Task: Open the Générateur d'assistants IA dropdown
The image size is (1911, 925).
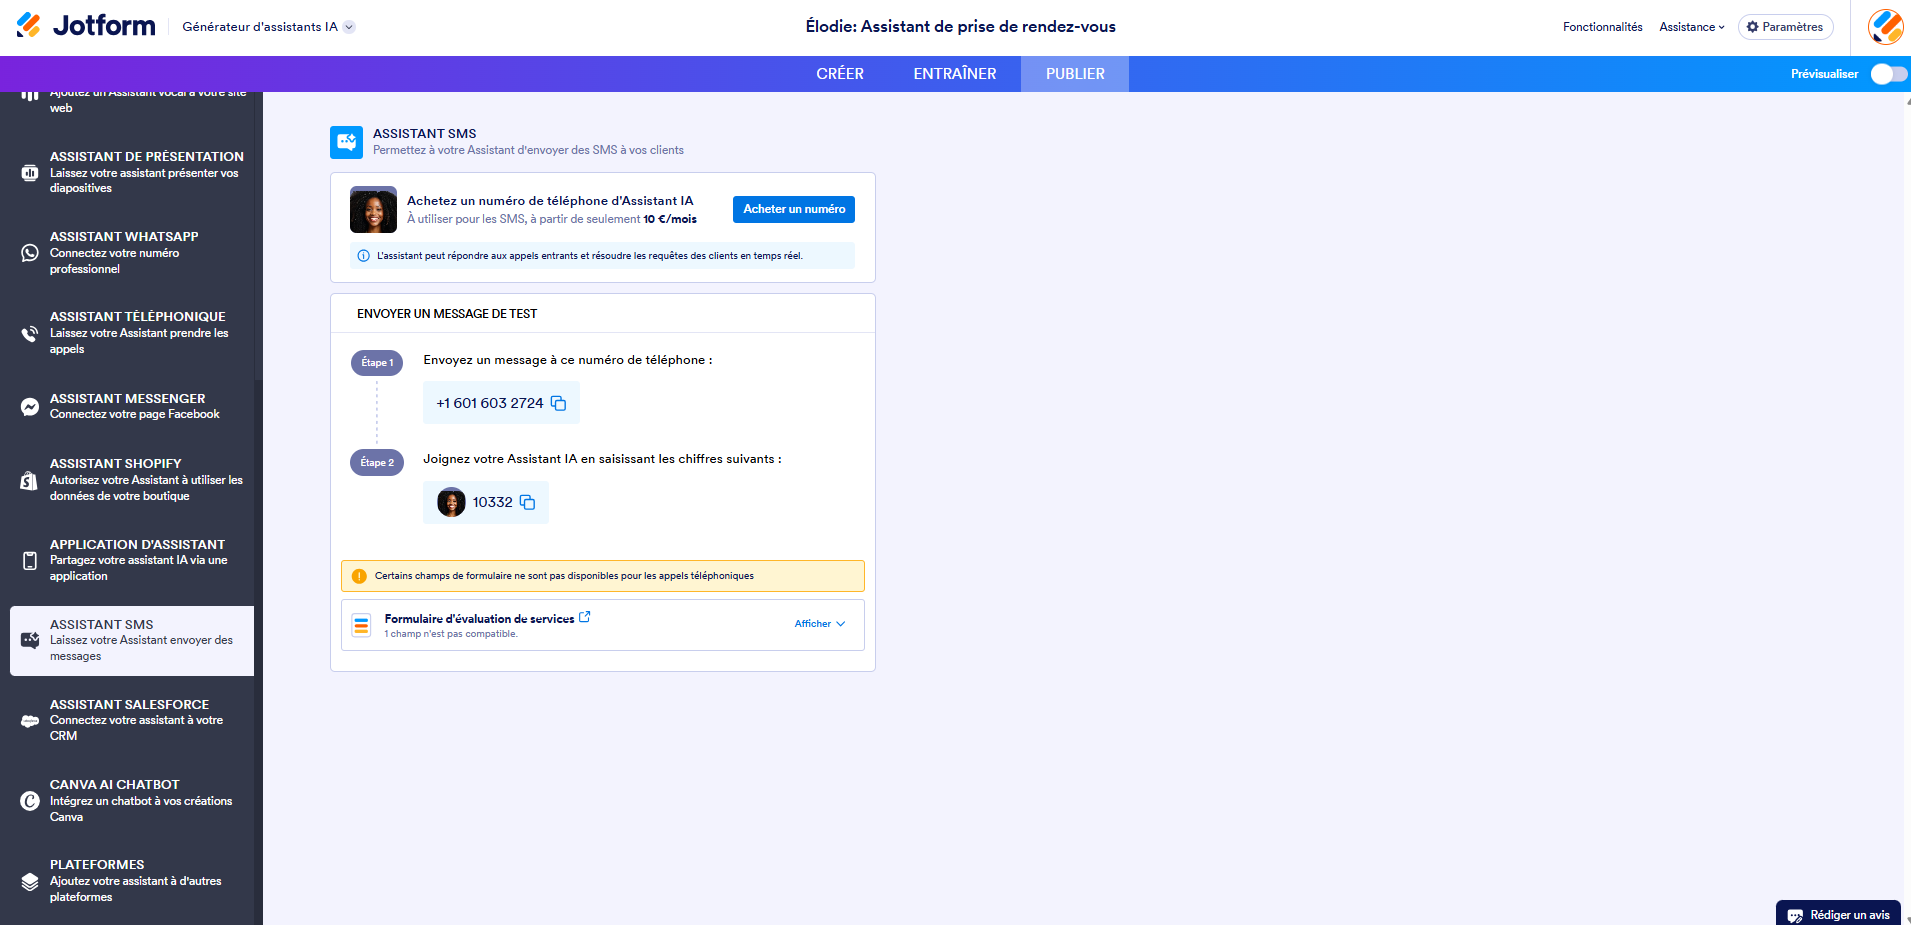Action: [268, 27]
